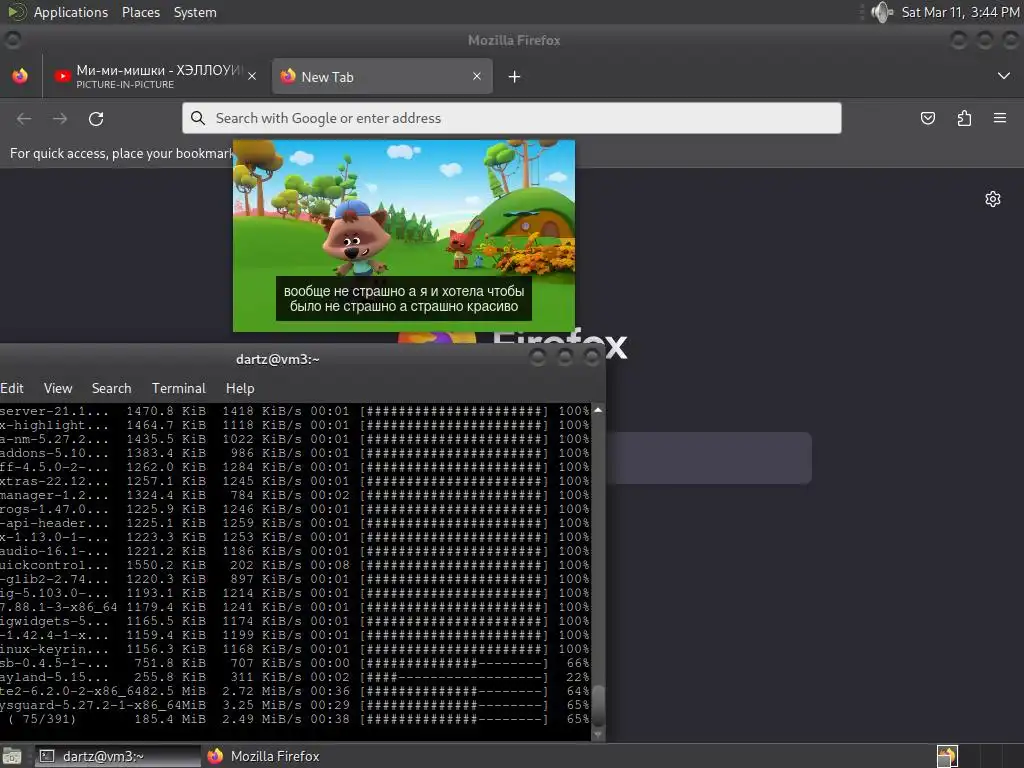Viewport: 1024px width, 768px height.
Task: Click the Applications menu logo icon
Action: click(x=17, y=12)
